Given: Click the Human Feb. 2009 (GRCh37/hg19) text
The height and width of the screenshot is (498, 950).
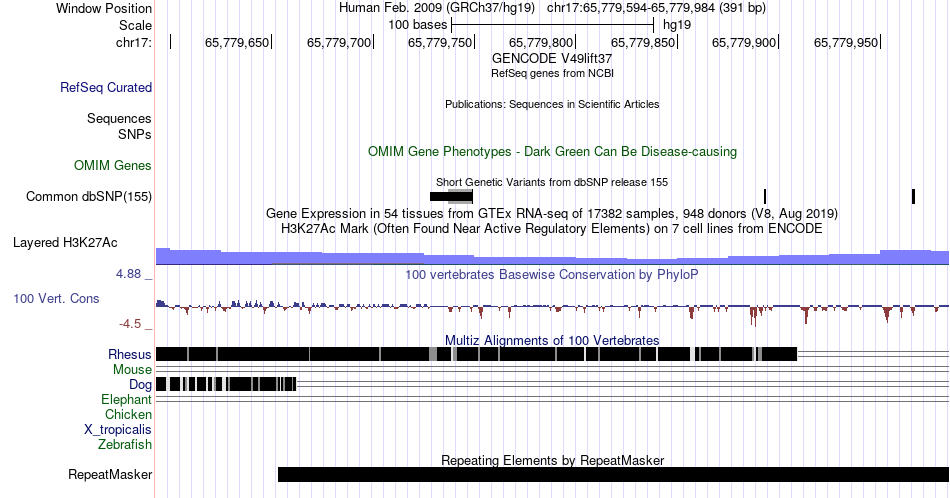Looking at the screenshot, I should (x=437, y=8).
